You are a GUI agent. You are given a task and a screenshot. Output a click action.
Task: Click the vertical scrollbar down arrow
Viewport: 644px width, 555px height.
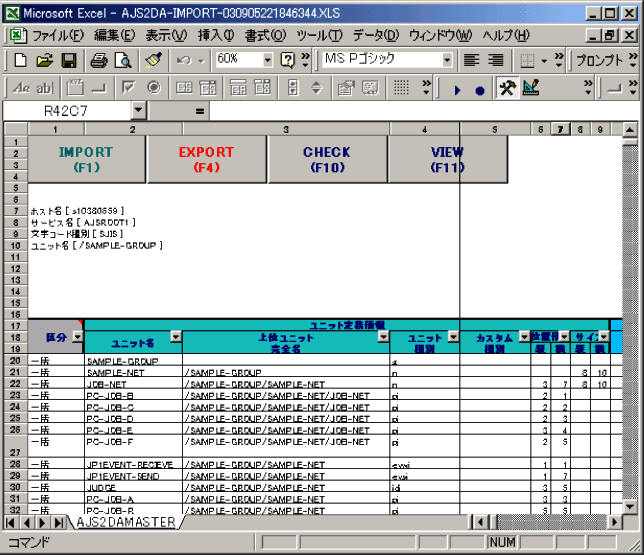629,506
